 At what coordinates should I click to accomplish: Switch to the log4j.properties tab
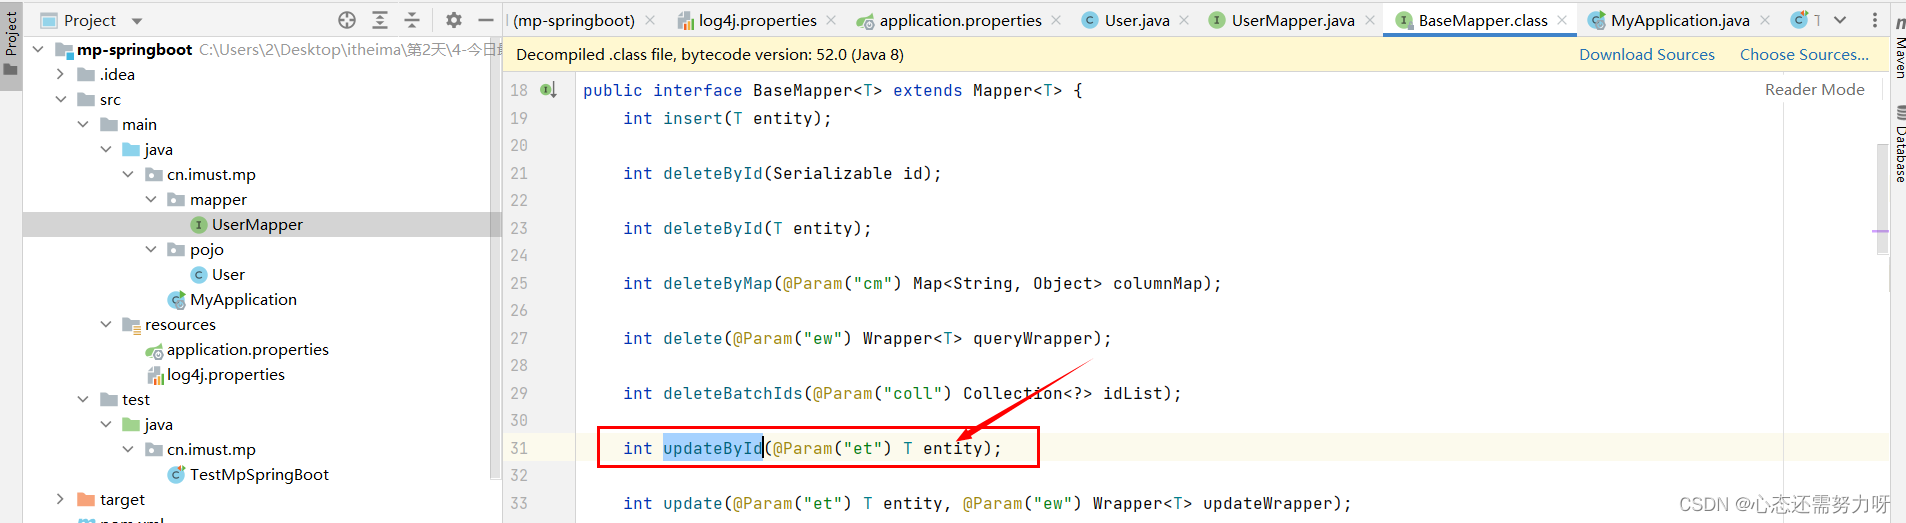757,20
